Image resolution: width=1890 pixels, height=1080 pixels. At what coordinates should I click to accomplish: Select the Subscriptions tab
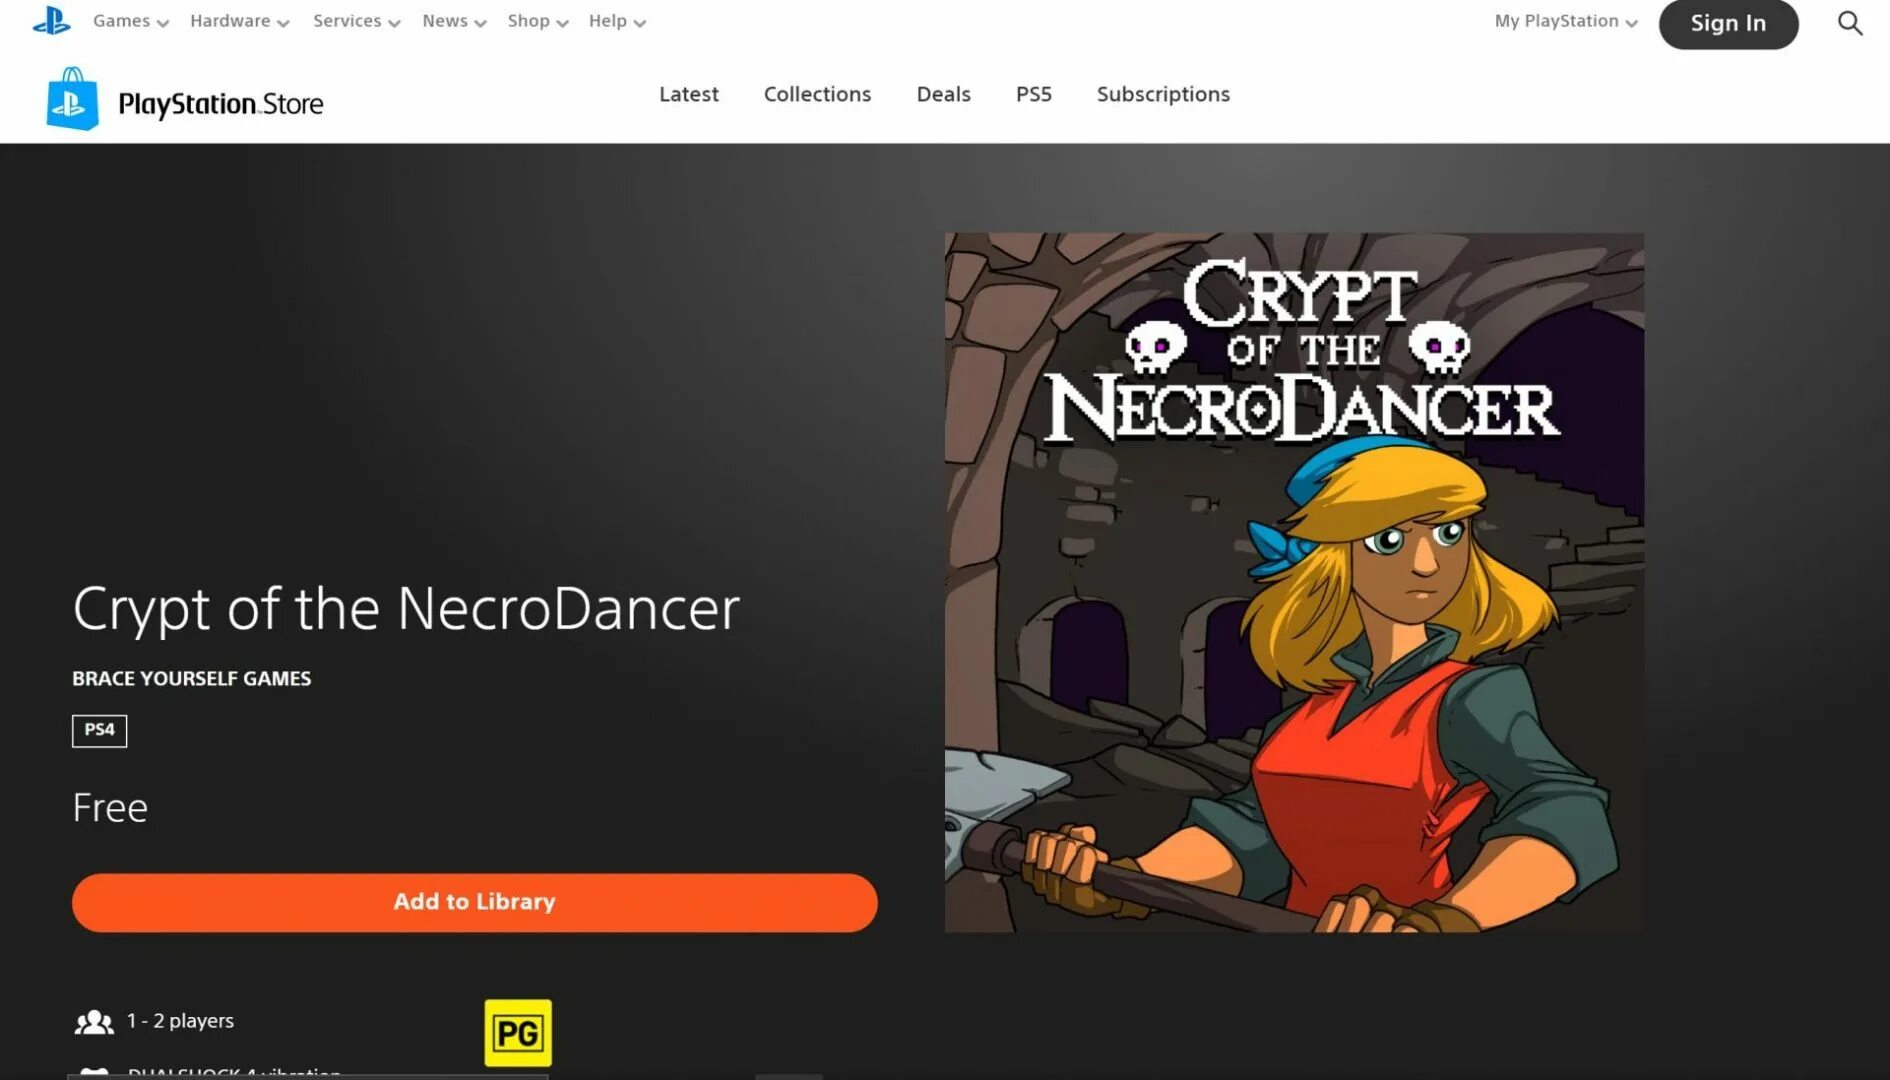(1163, 94)
